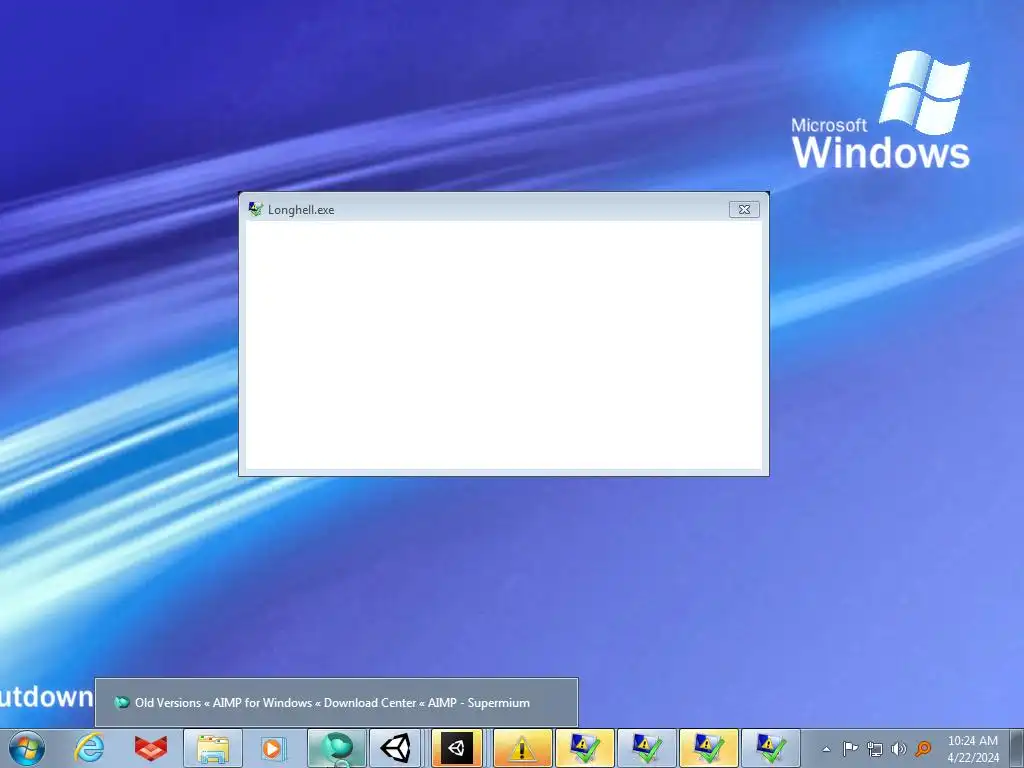Launch Internet Explorer from the taskbar
This screenshot has height=768, width=1024.
pos(89,748)
